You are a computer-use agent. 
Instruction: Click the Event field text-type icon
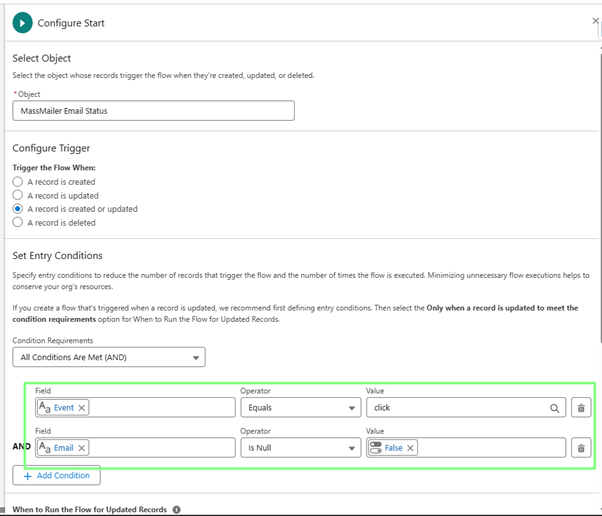click(x=45, y=407)
